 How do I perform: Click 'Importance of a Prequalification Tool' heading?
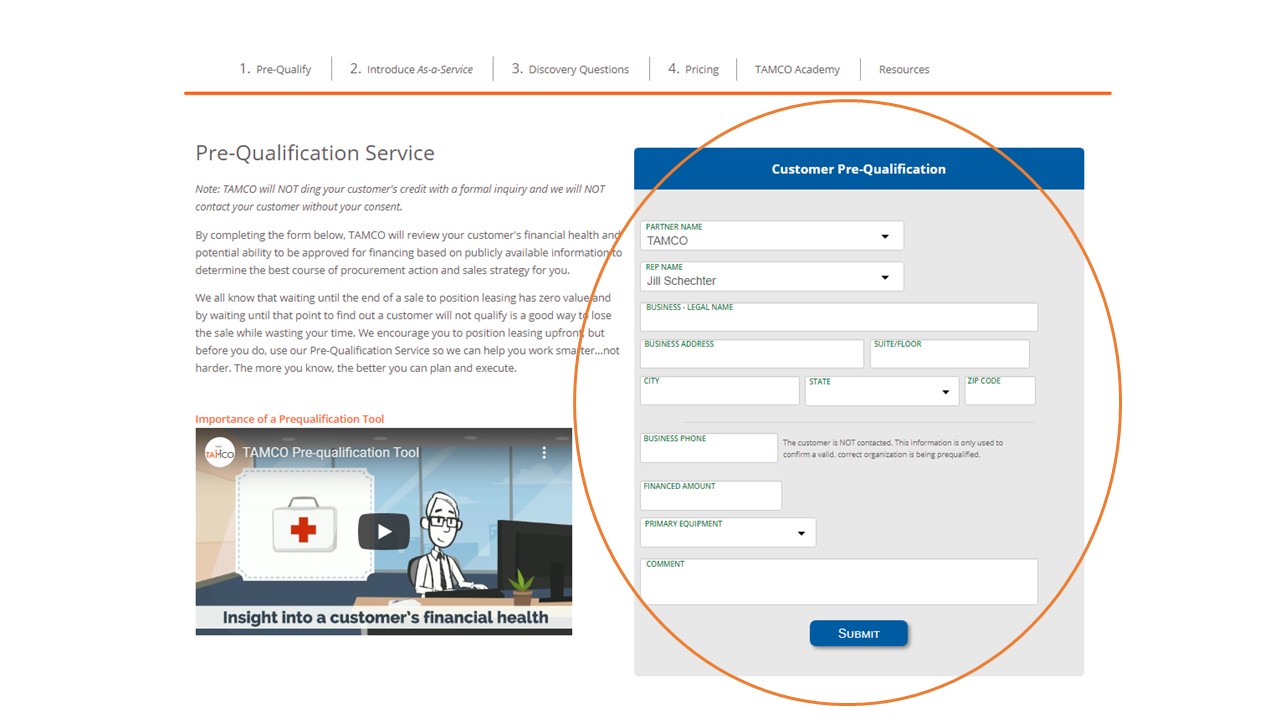point(290,419)
